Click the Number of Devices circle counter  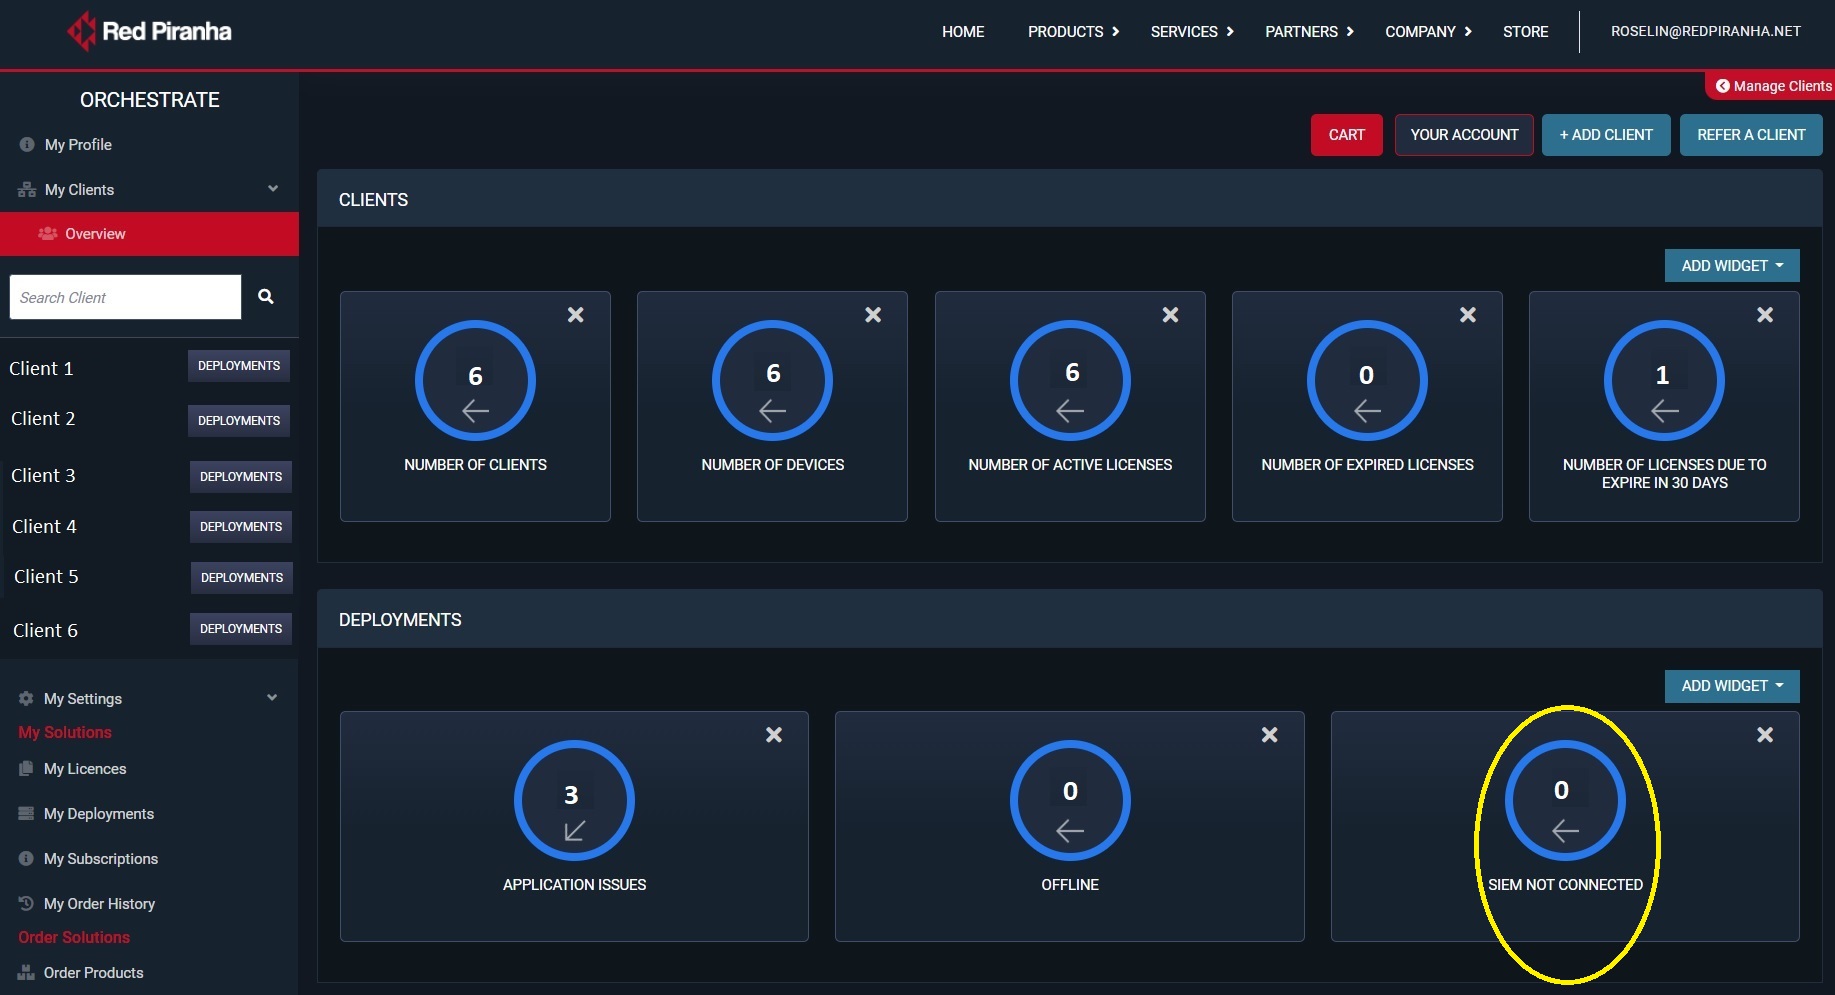[x=772, y=381]
